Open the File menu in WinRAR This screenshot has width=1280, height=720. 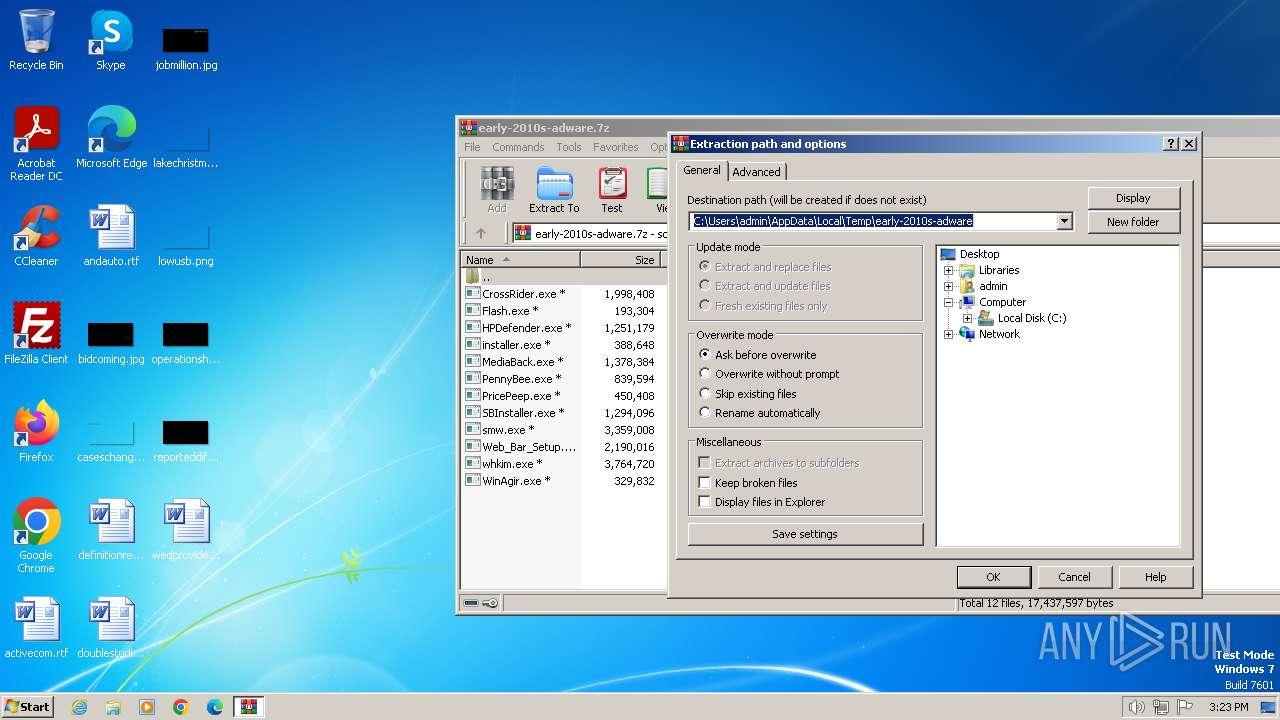[472, 147]
